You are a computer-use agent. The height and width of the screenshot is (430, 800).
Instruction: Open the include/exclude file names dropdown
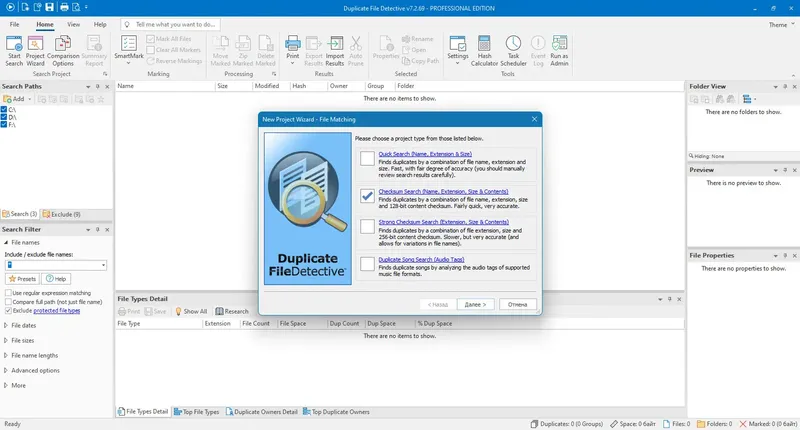pyautogui.click(x=104, y=265)
